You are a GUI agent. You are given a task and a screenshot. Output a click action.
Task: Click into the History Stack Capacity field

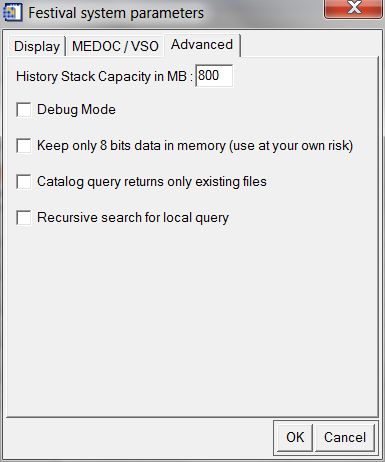[214, 76]
